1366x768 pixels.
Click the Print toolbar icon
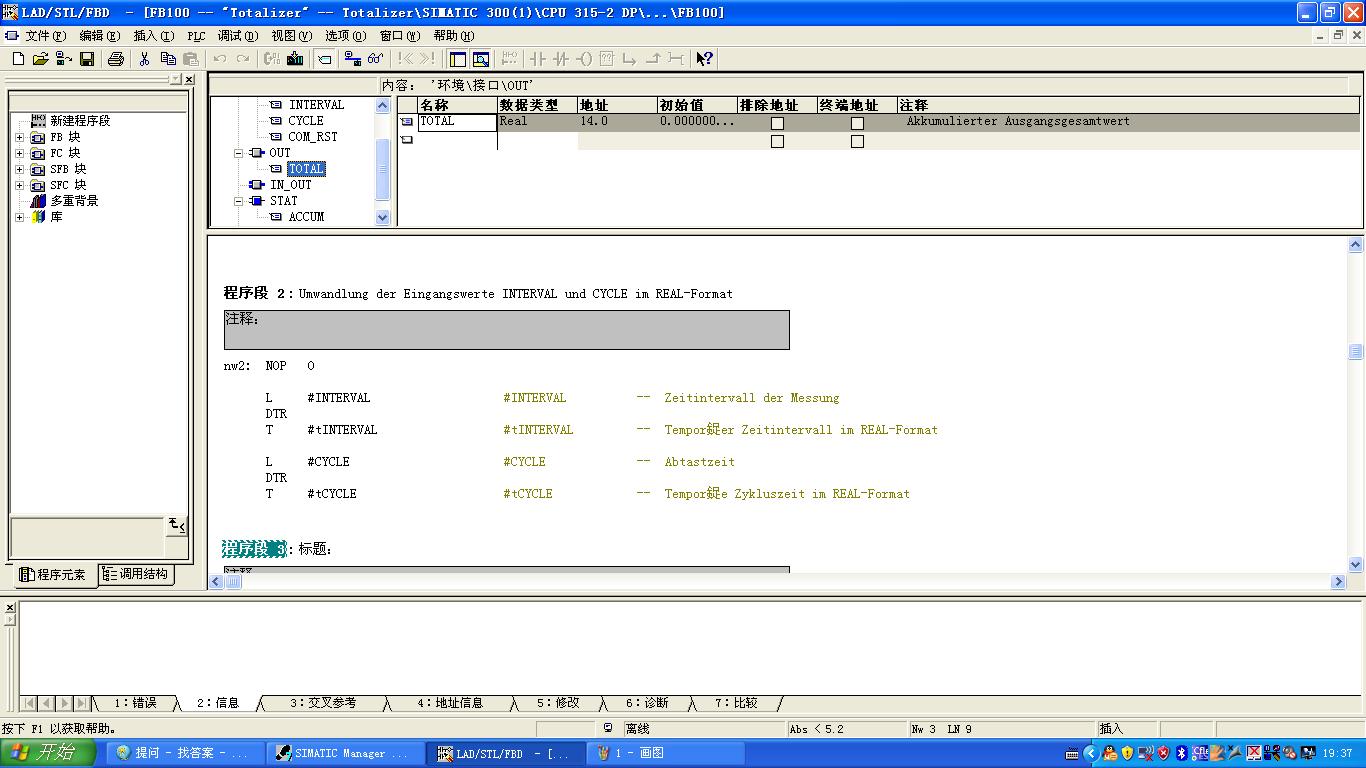(115, 59)
